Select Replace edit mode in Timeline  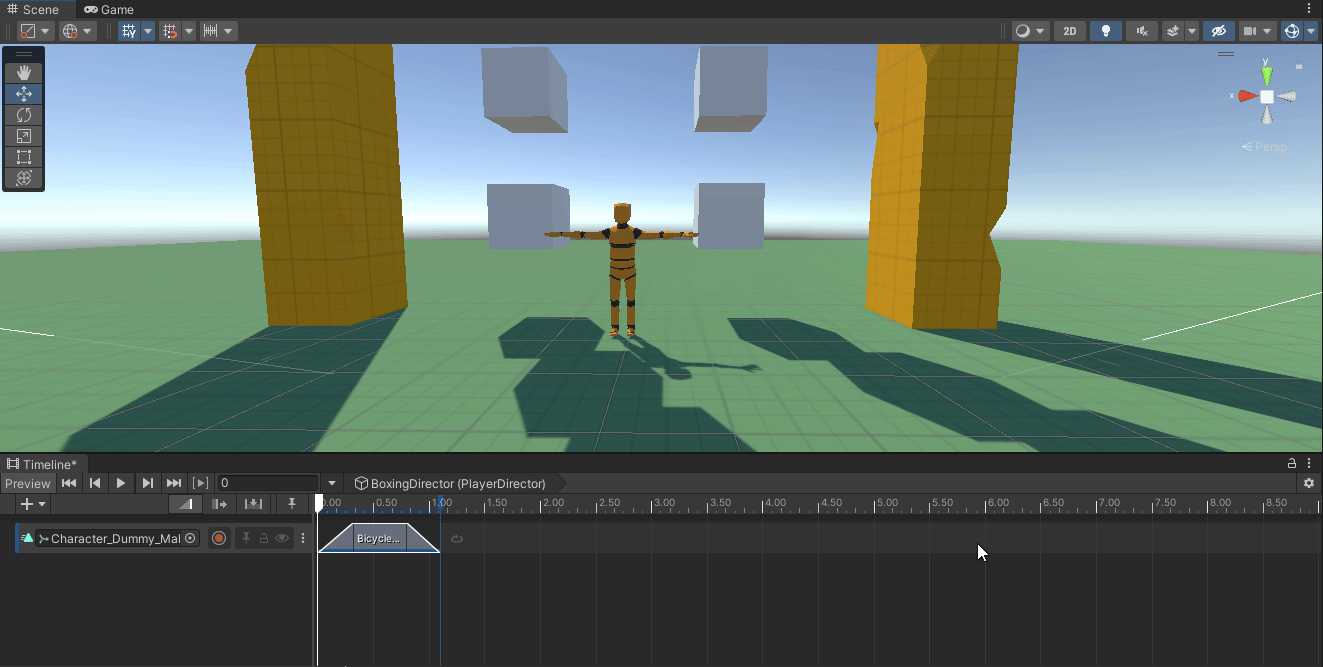pyautogui.click(x=253, y=503)
